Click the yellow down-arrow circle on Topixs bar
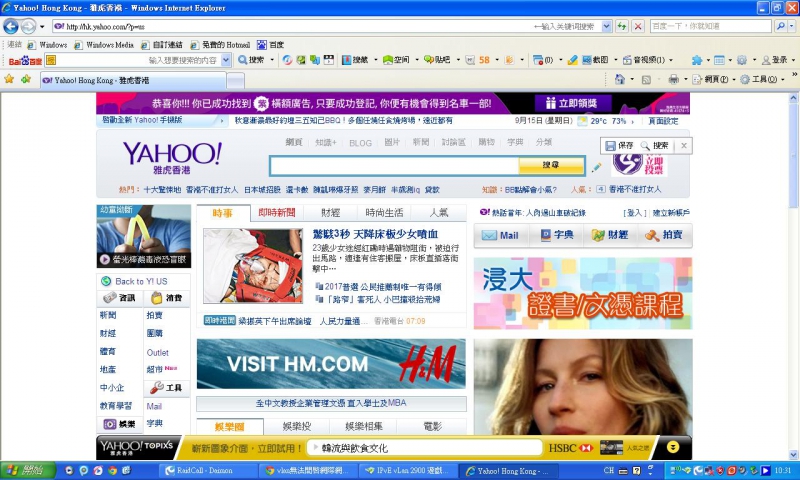 (673, 447)
